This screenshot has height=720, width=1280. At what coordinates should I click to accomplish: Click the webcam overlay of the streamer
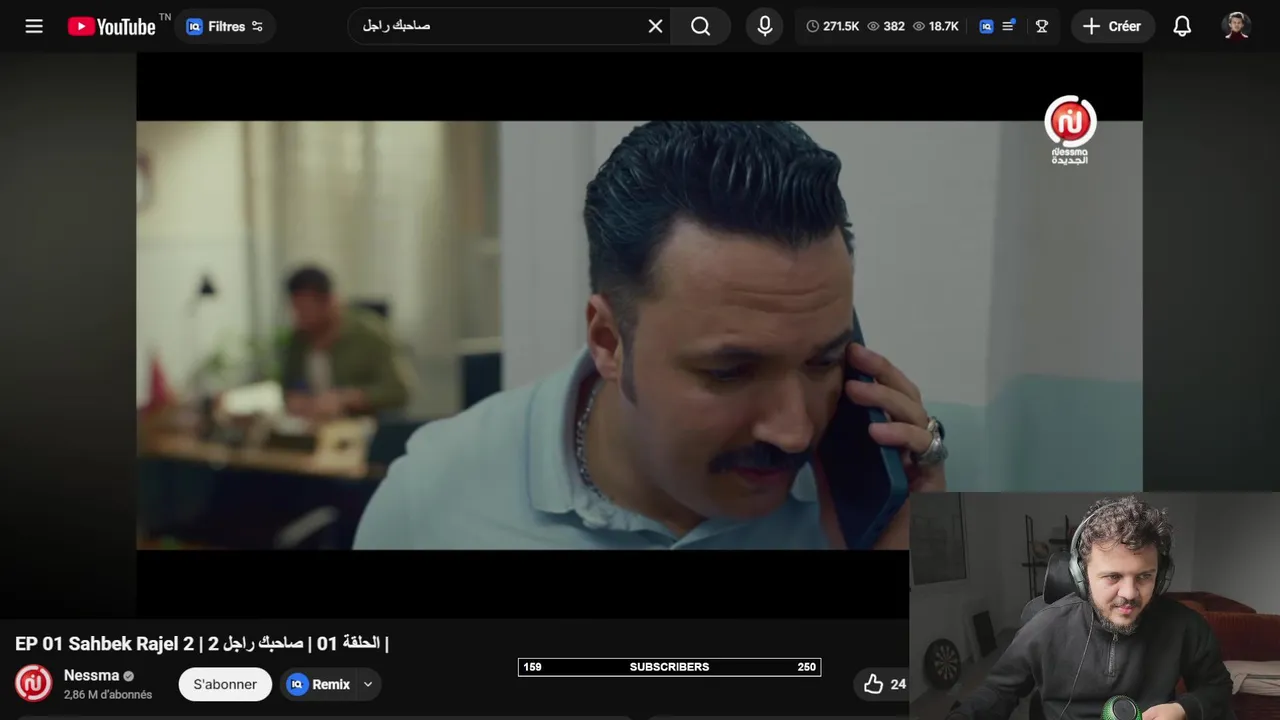point(1095,605)
